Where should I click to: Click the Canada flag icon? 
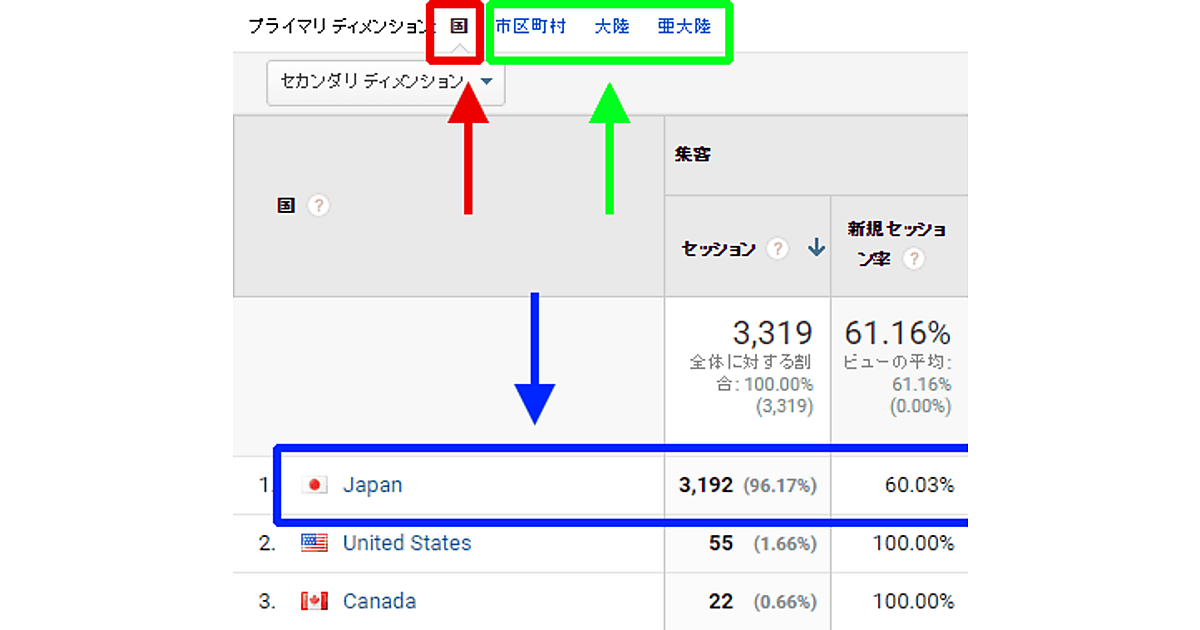[314, 601]
